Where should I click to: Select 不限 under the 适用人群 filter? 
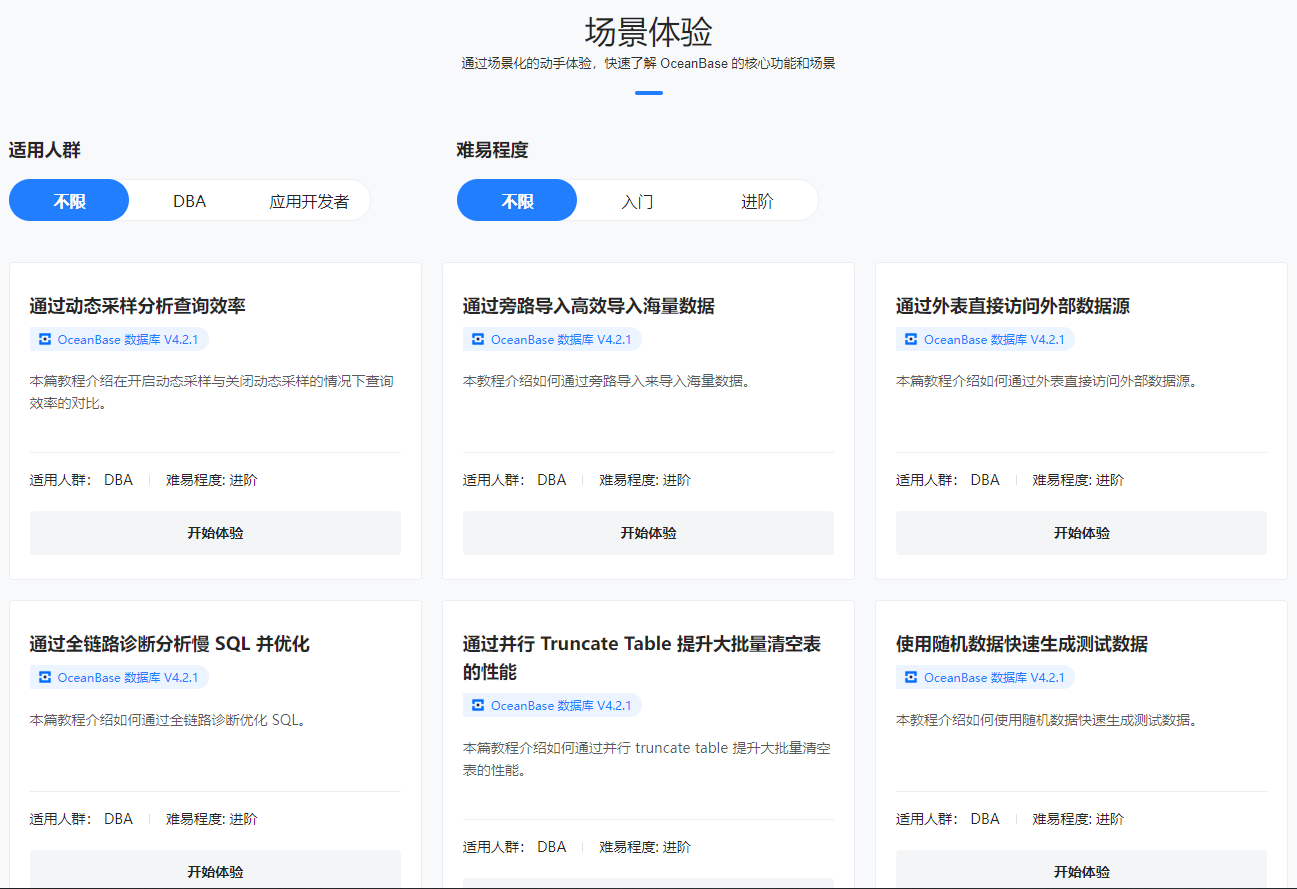tap(69, 201)
